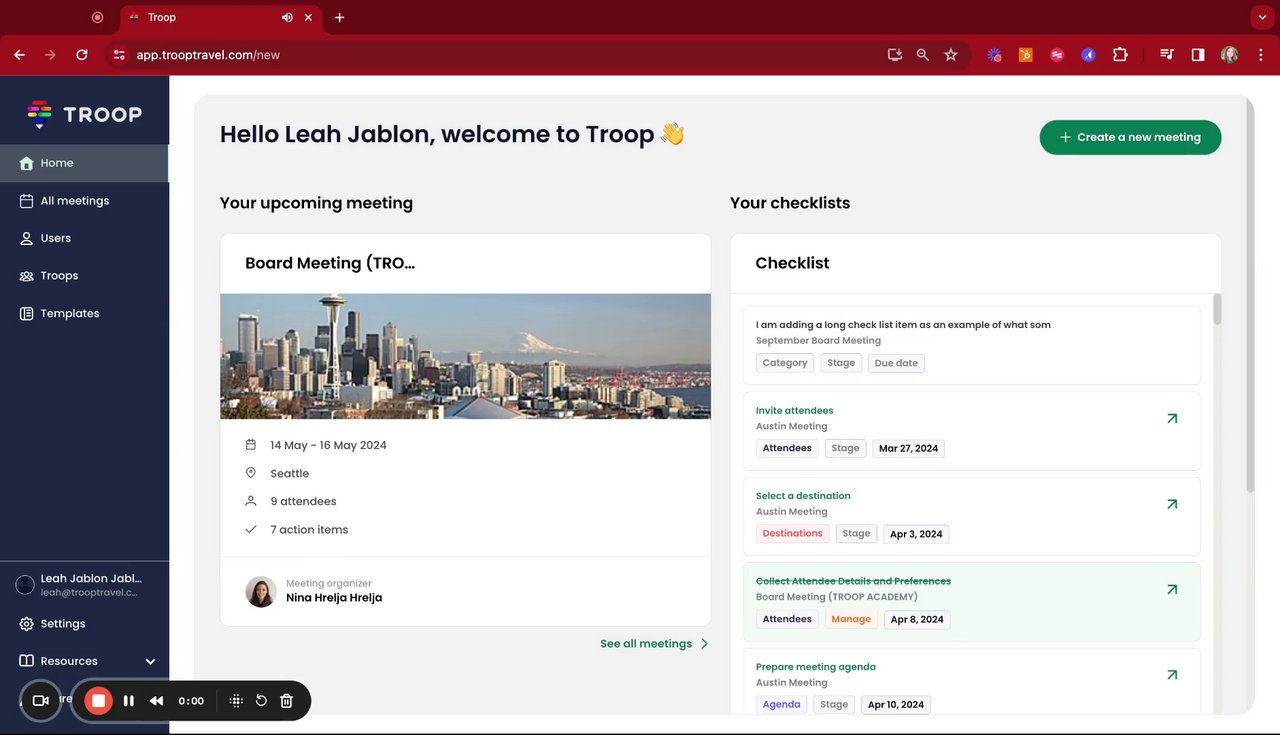Open Prepare meeting agenda arrow icon
This screenshot has width=1280, height=735.
tap(1172, 675)
